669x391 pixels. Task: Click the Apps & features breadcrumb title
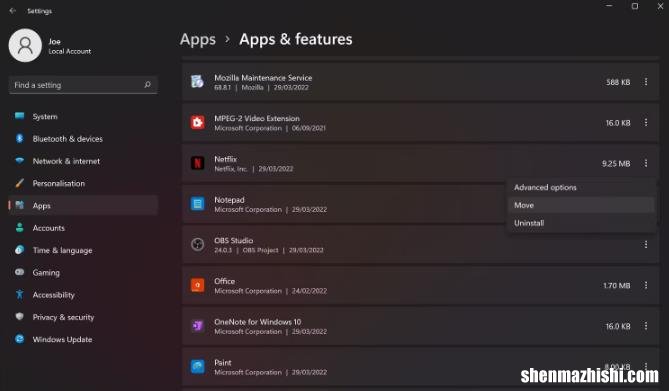coord(296,39)
